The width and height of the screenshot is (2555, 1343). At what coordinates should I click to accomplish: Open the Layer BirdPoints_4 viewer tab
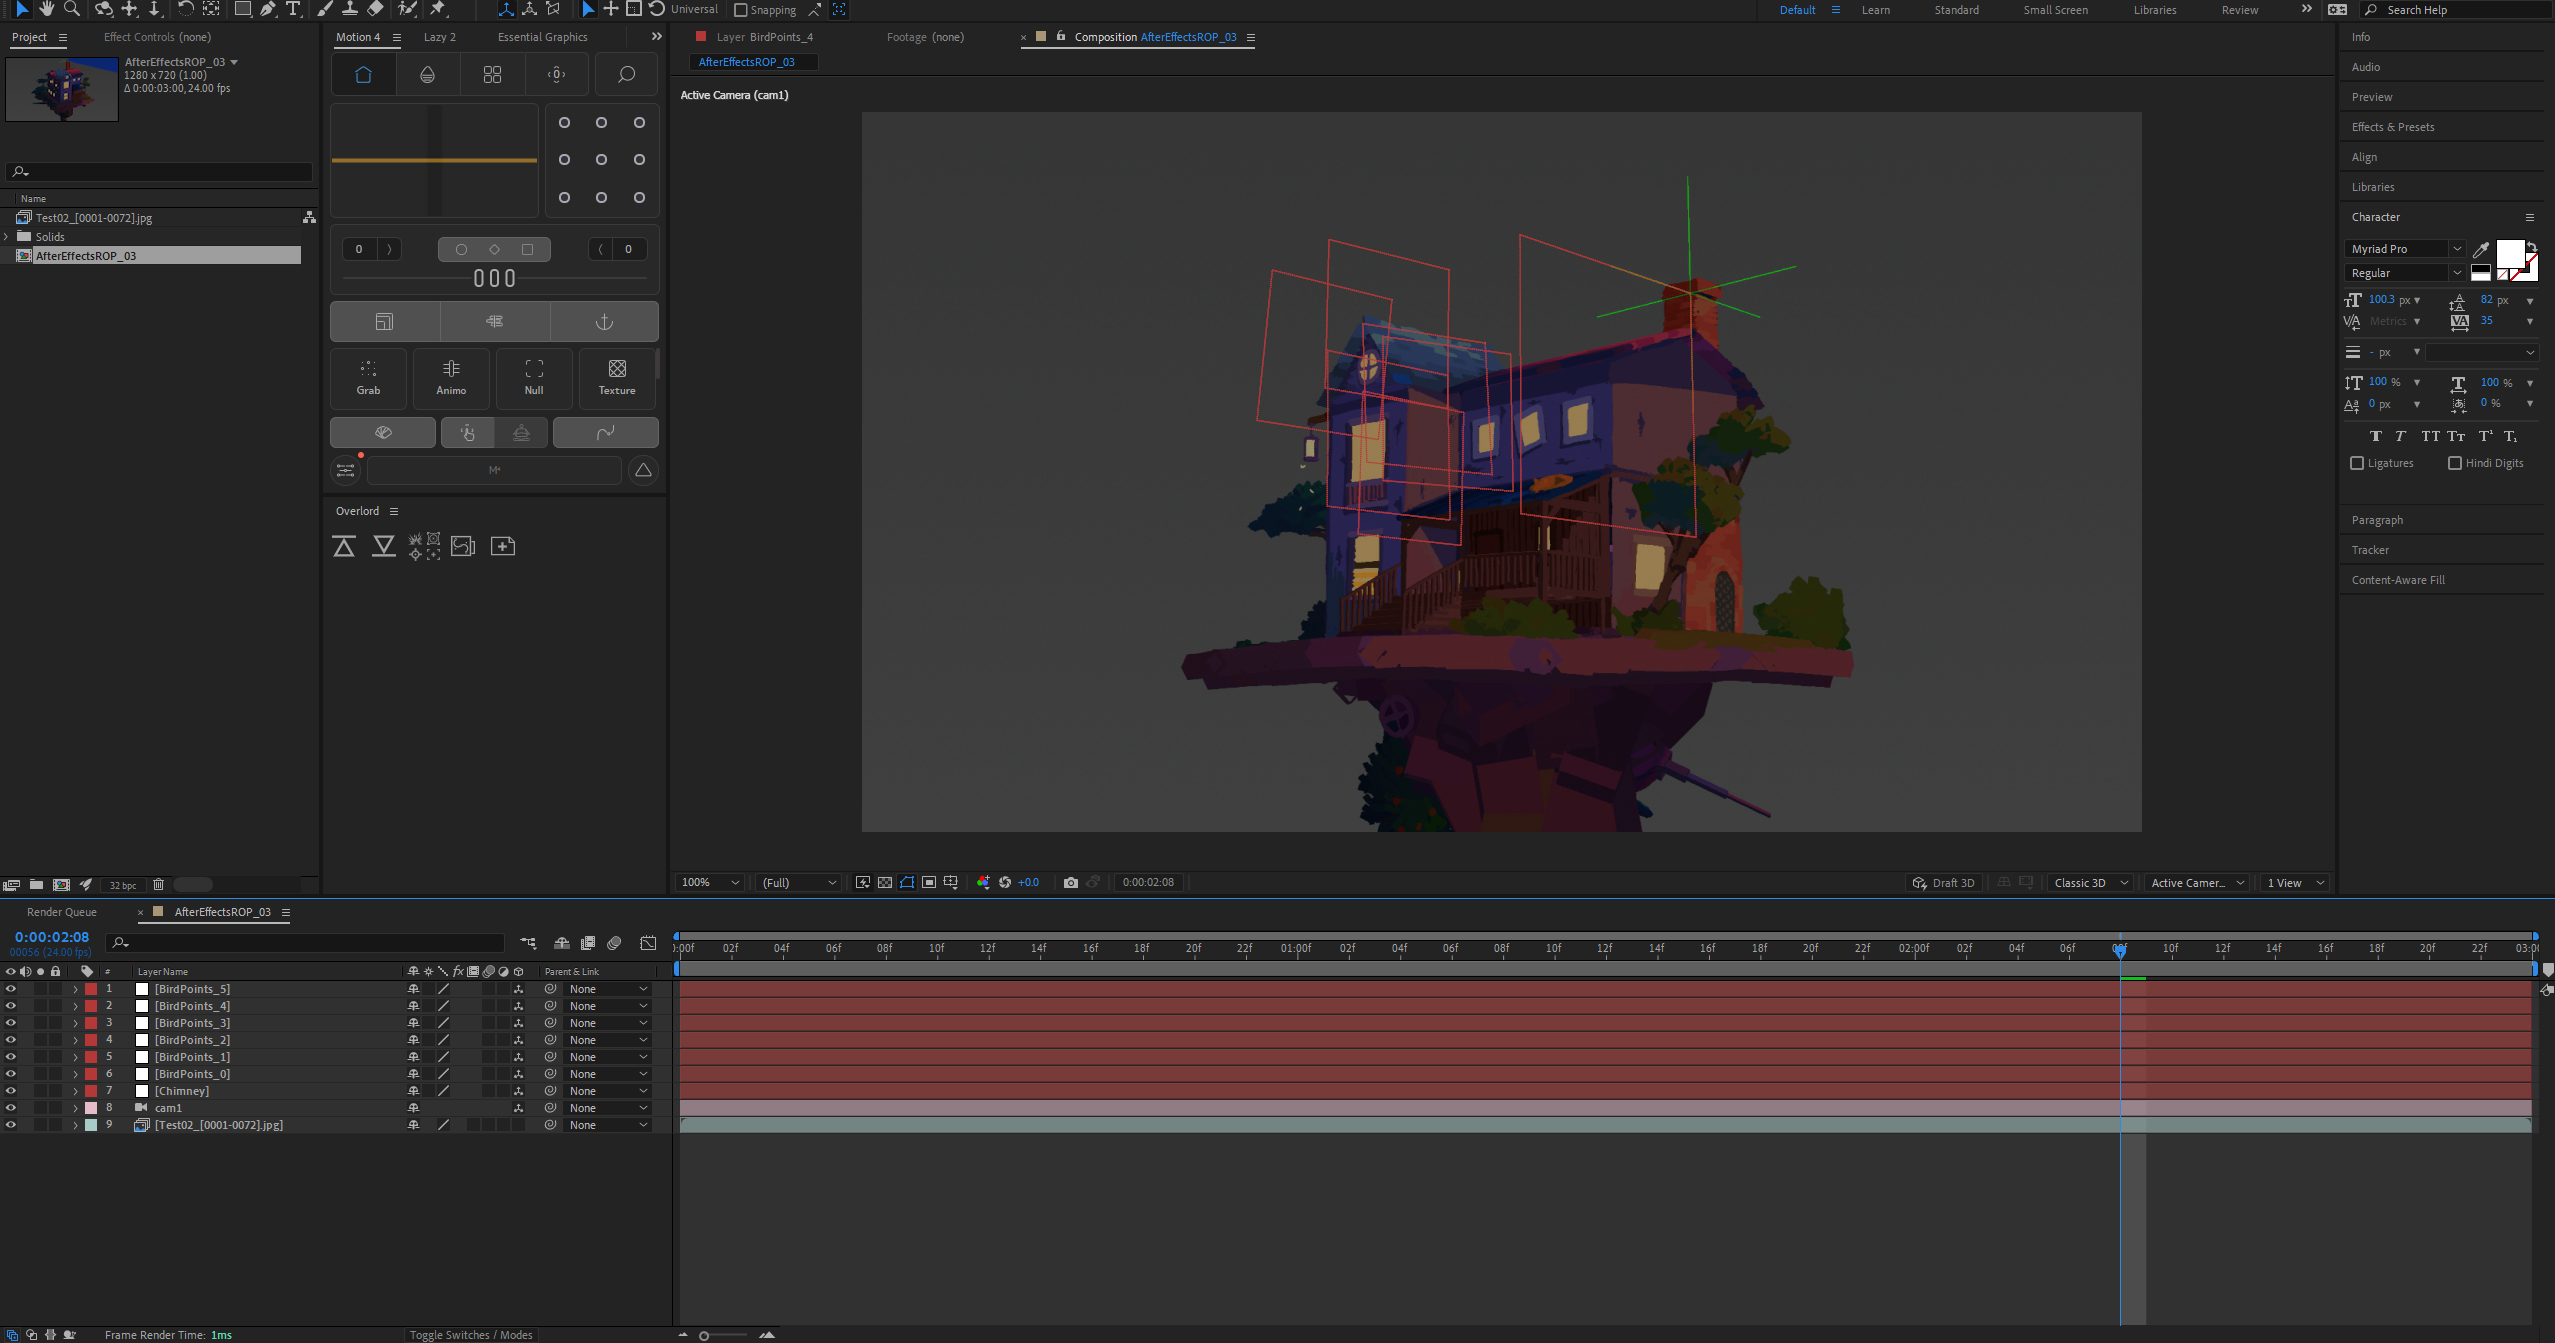764,37
